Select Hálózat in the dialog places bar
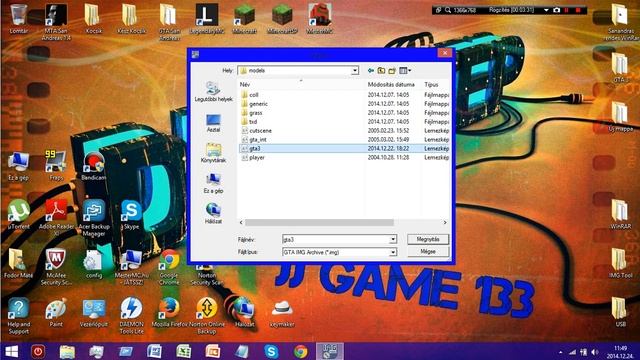Screen dimensions: 640x360 [x=213, y=213]
